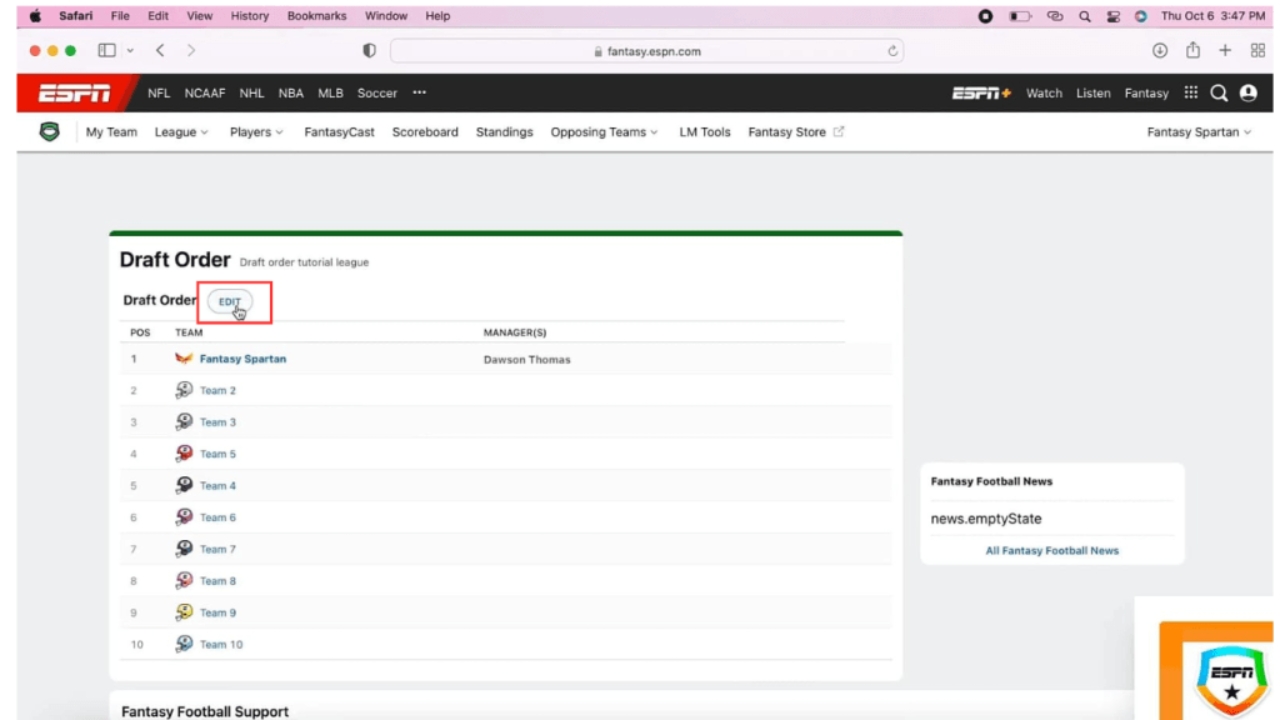
Task: Click the ESPN logo in header
Action: point(75,93)
